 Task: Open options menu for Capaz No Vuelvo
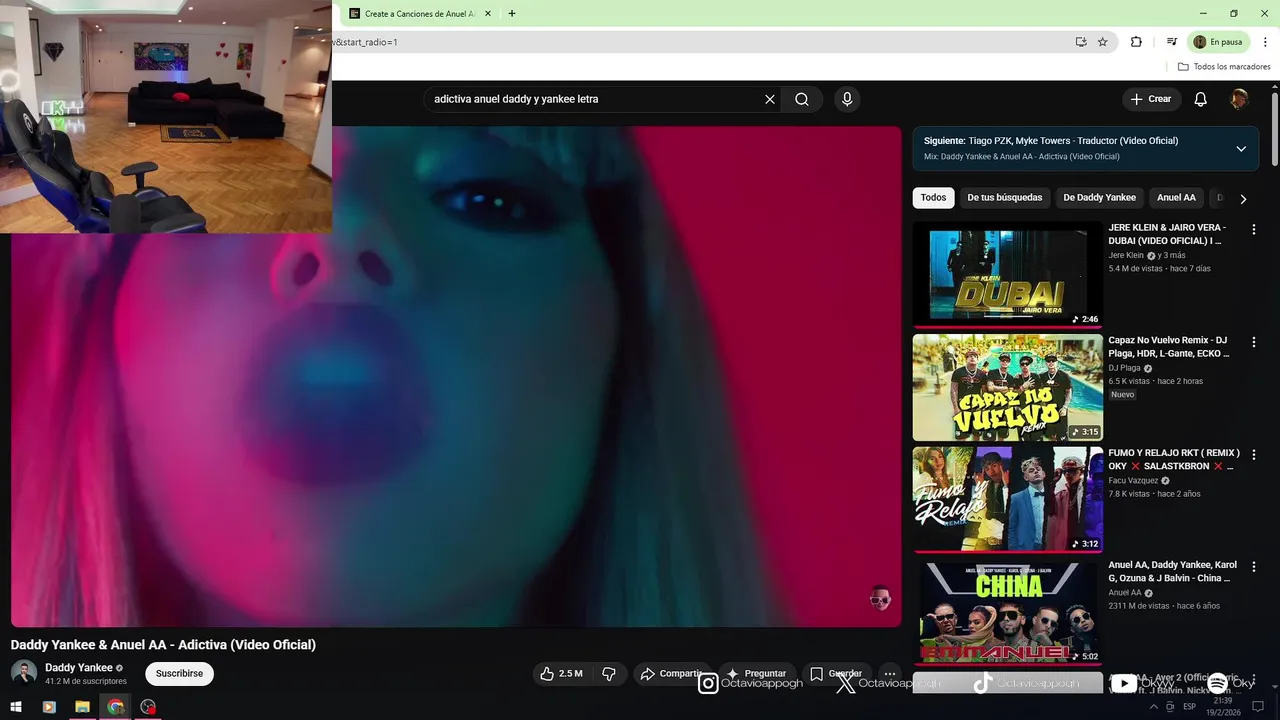coord(1254,342)
